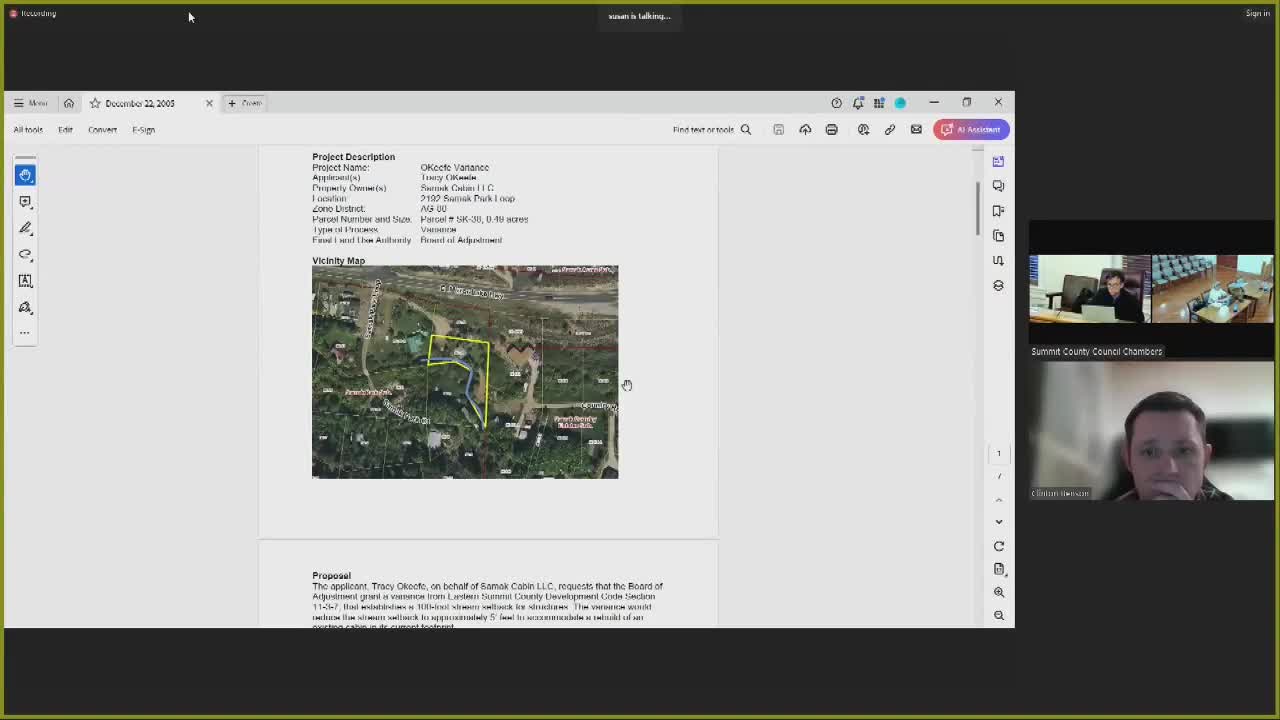Screen dimensions: 1280x720
Task: Zoom in using the magnifier icon
Action: 998,591
